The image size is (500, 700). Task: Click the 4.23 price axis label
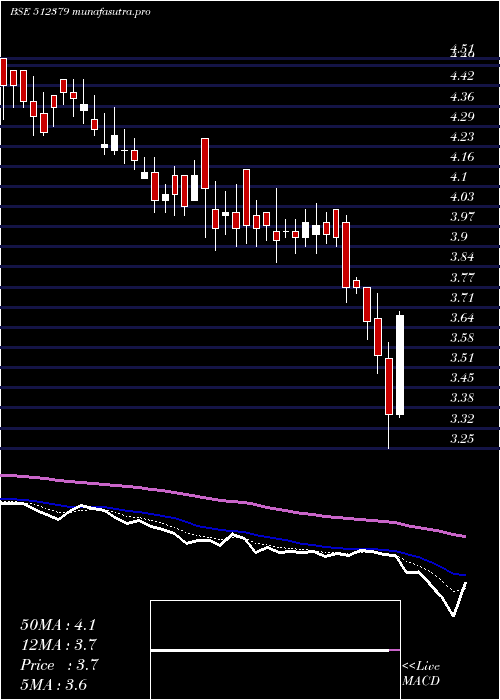(462, 137)
